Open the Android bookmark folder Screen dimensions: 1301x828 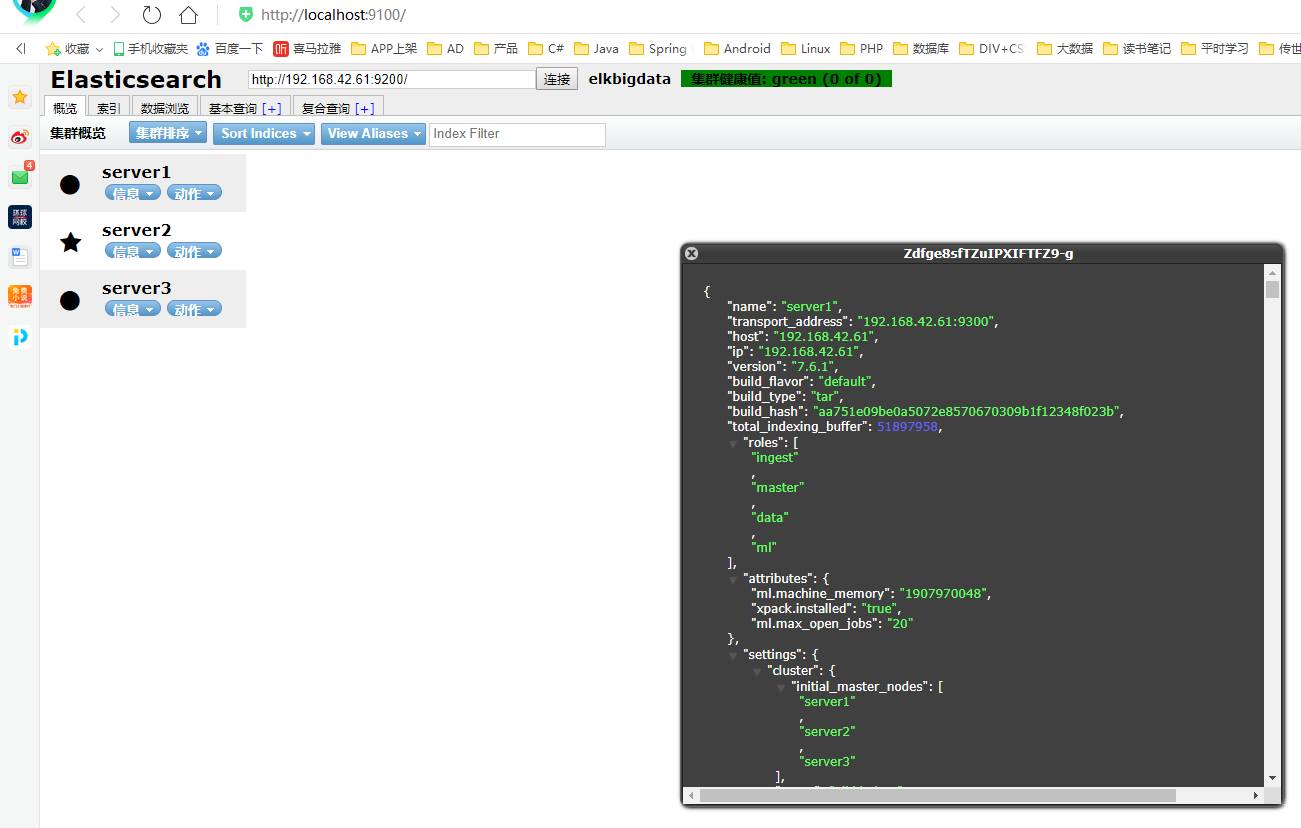pos(738,48)
